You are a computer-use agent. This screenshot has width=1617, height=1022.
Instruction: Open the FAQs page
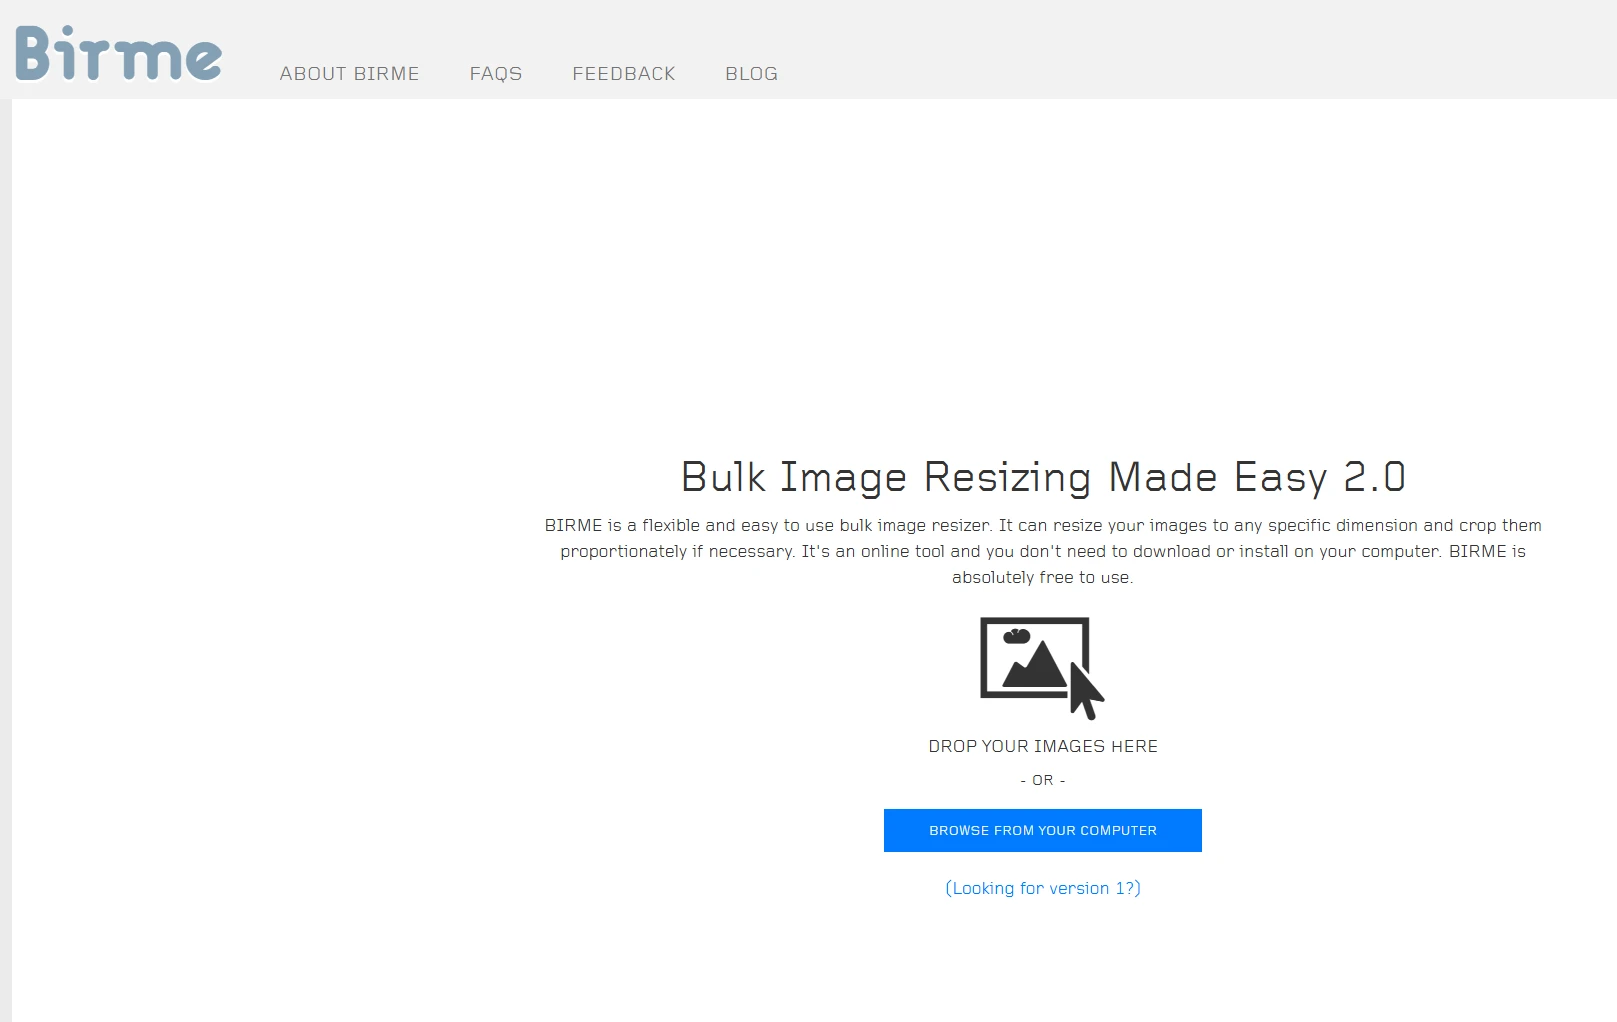tap(496, 74)
